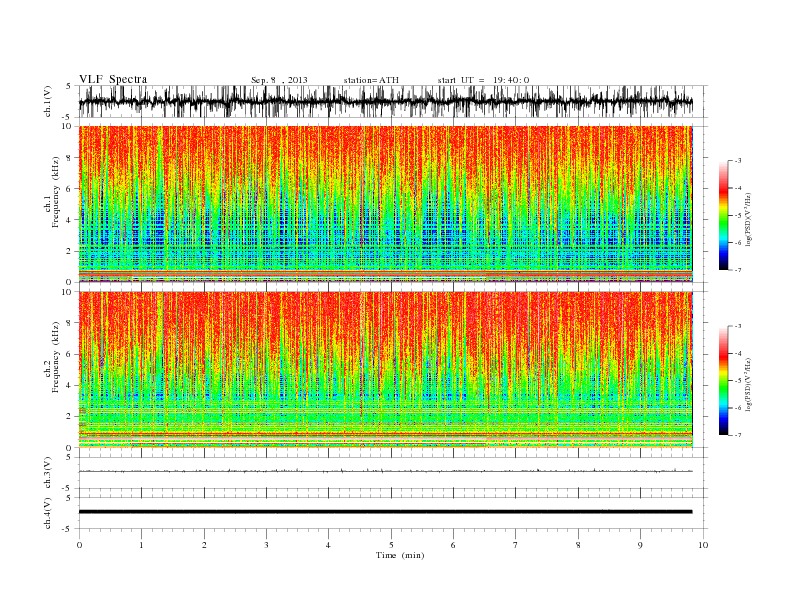Click the 'Time (min)' axis label

click(x=400, y=555)
